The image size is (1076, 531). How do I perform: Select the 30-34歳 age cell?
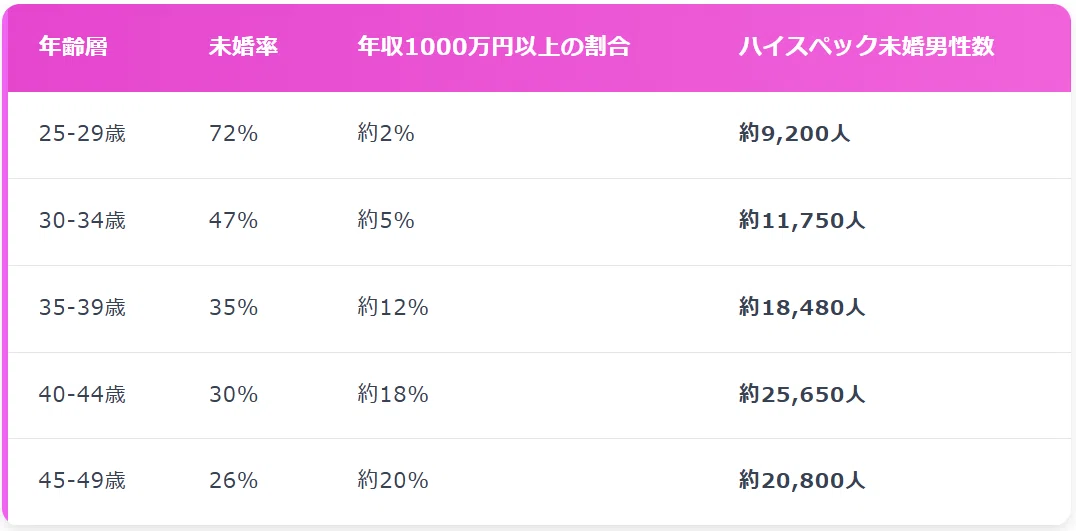coord(82,221)
